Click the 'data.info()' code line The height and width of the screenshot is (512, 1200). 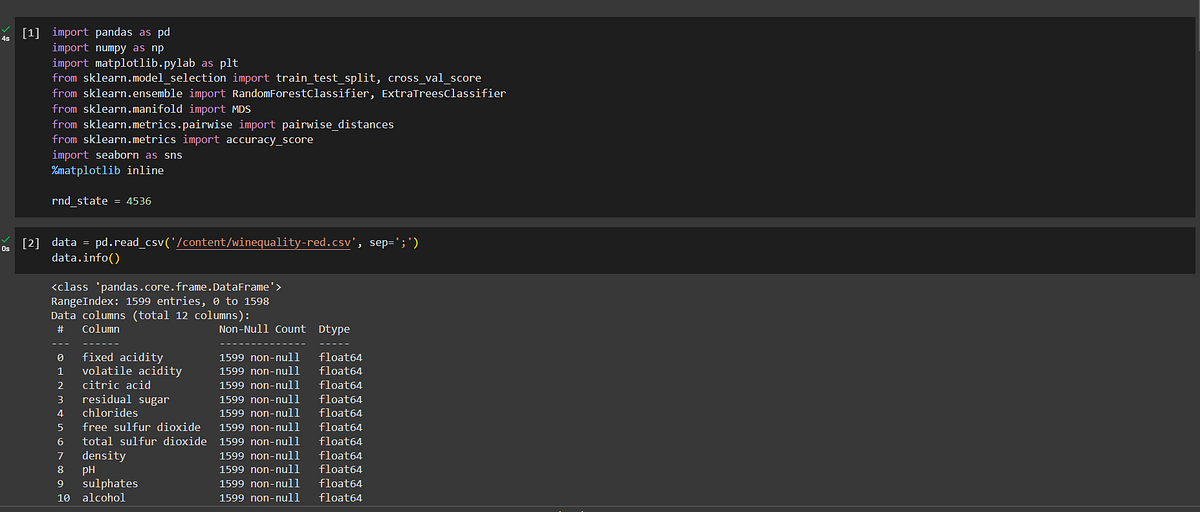86,258
